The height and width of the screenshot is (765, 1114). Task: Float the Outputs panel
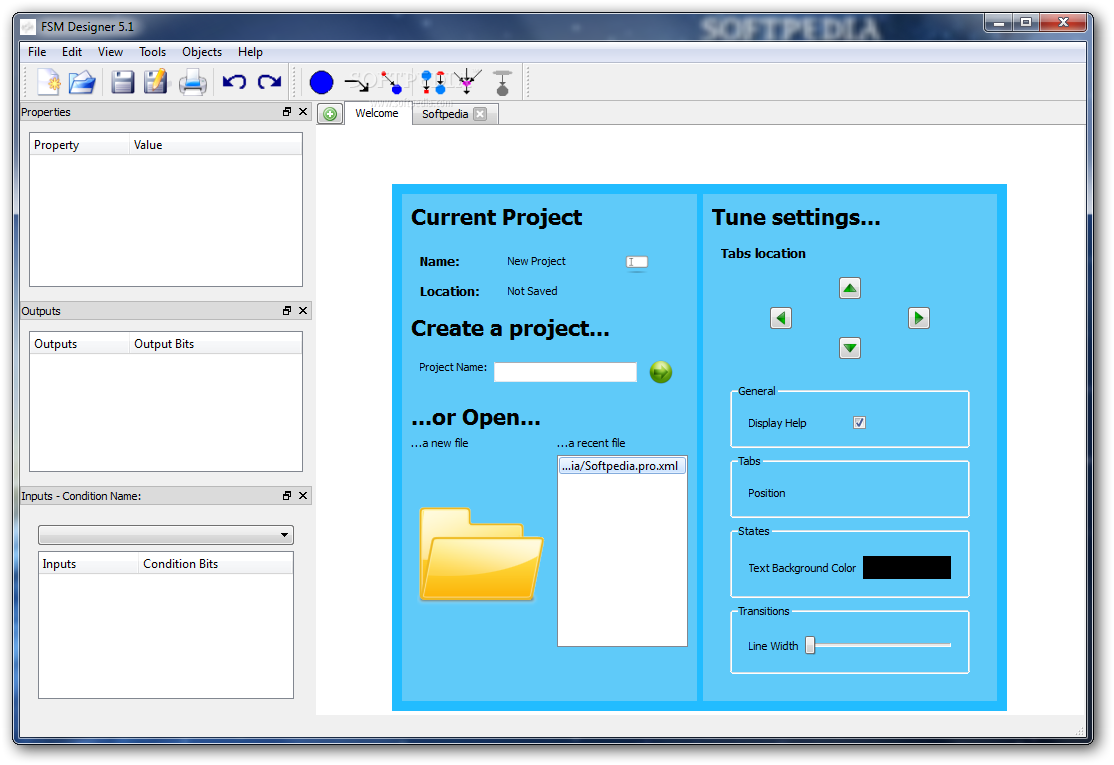[287, 310]
